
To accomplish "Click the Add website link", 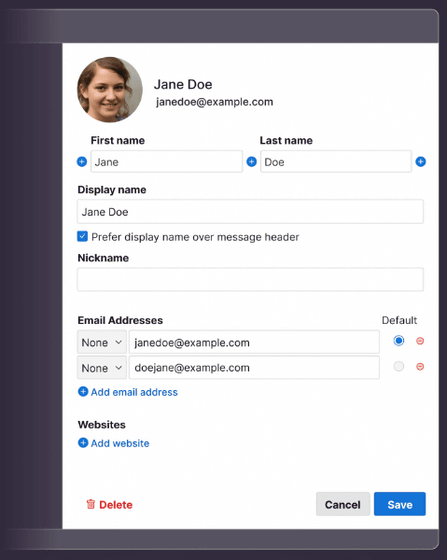I will coord(120,443).
